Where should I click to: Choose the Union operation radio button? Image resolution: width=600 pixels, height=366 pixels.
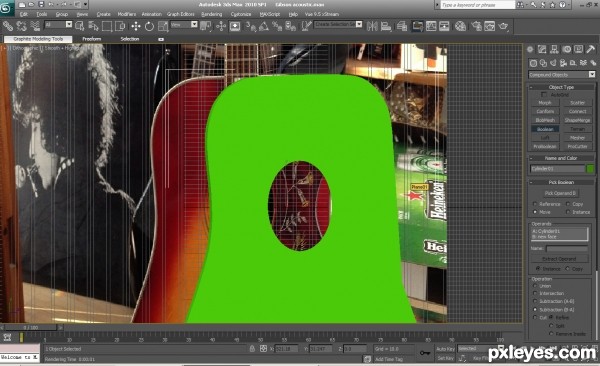point(535,286)
